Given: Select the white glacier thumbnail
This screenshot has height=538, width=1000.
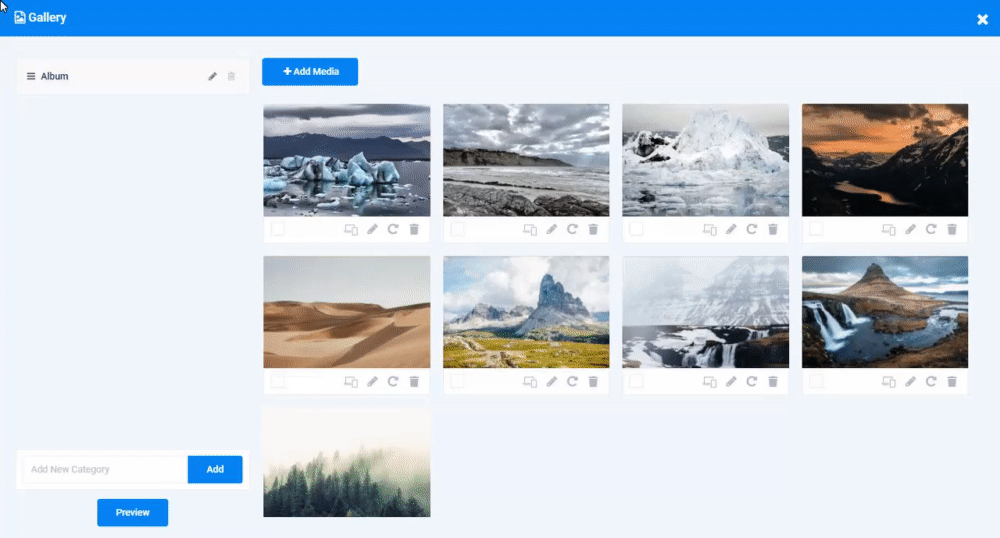Looking at the screenshot, I should click(705, 160).
